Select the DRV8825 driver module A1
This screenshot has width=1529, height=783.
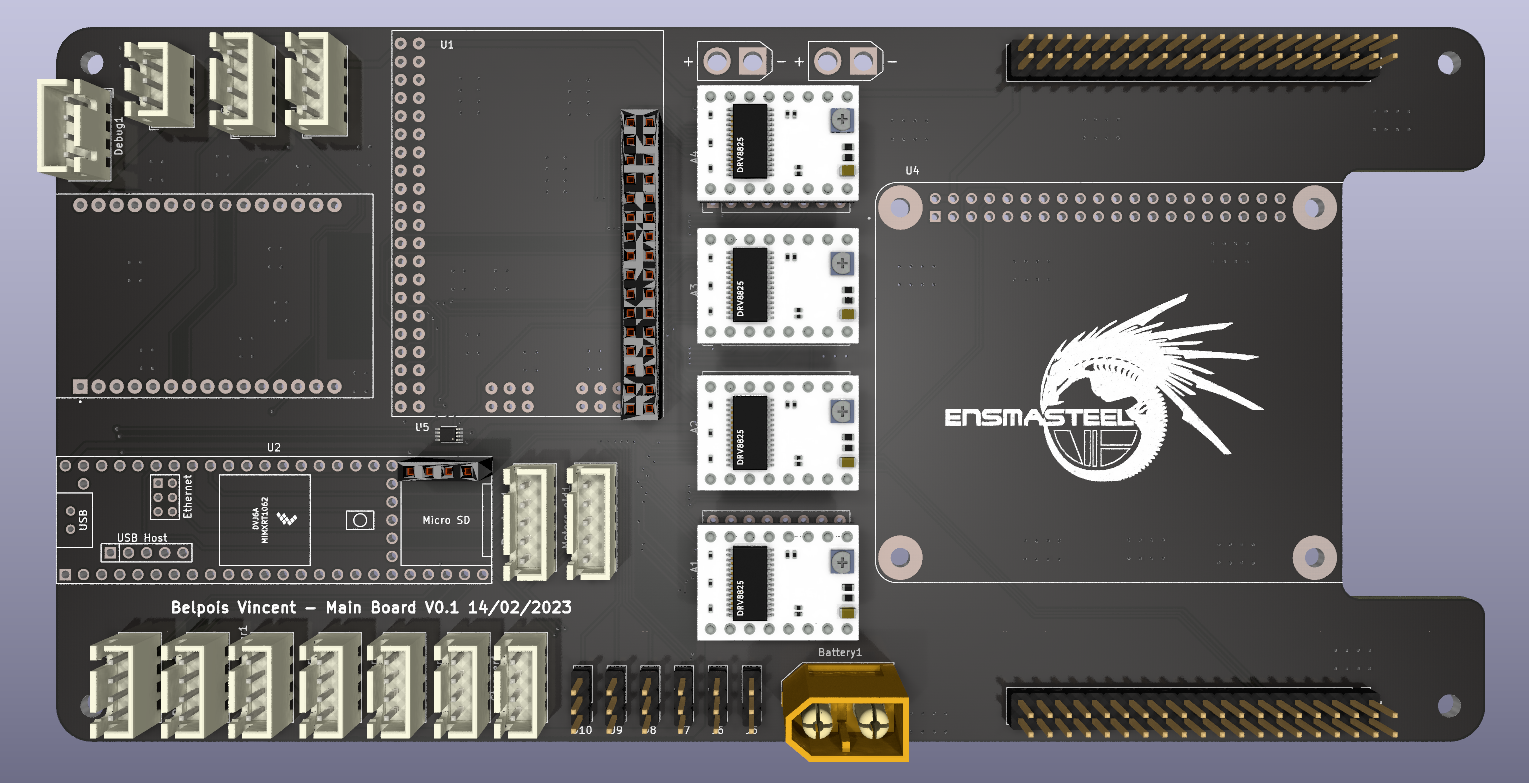777,582
